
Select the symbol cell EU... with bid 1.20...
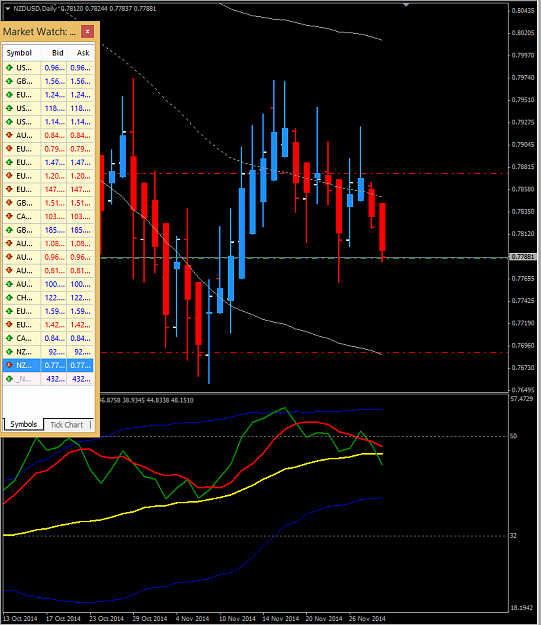coord(24,176)
